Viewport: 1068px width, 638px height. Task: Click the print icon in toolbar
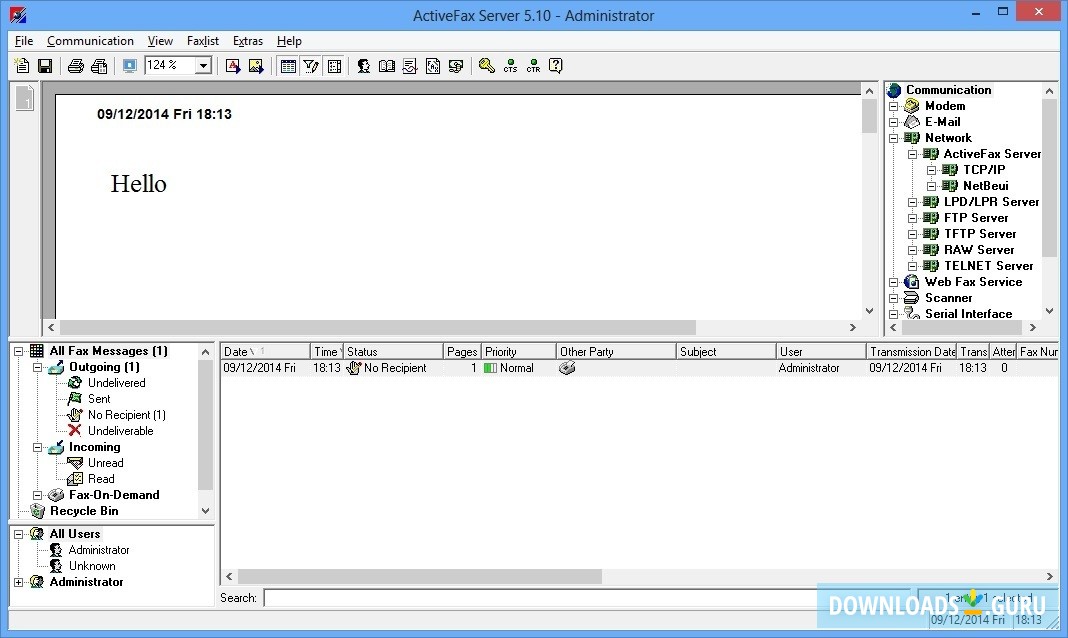[x=76, y=66]
